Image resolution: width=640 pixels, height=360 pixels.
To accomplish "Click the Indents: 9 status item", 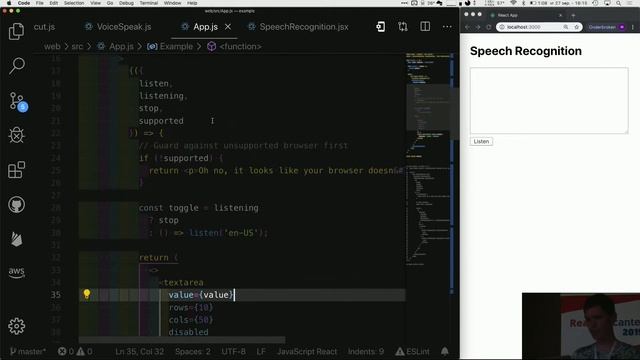I will point(366,351).
